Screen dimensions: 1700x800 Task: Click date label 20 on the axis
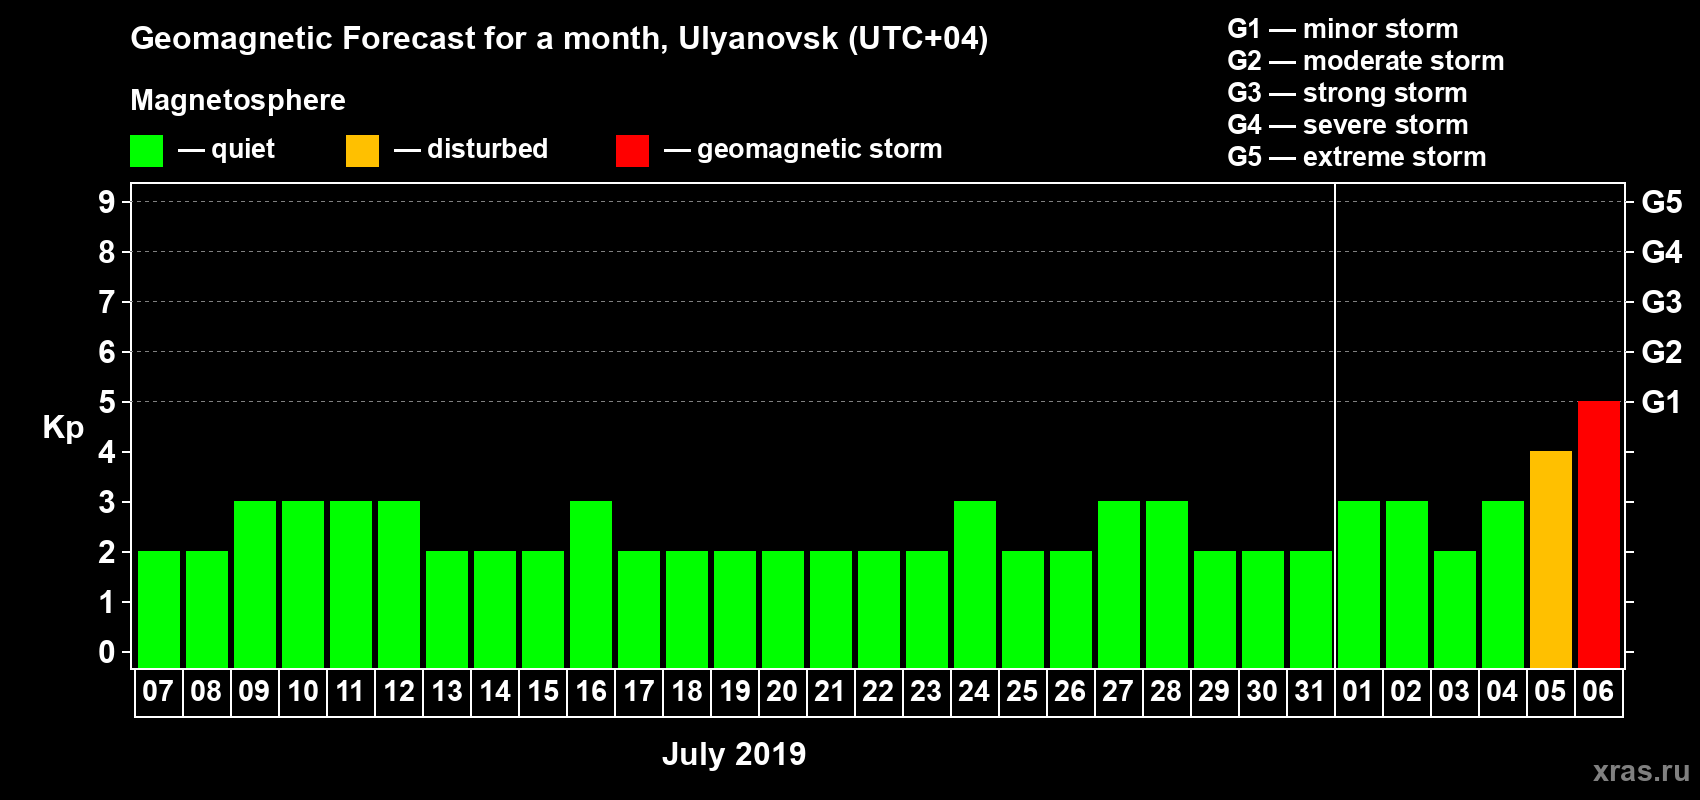click(782, 692)
